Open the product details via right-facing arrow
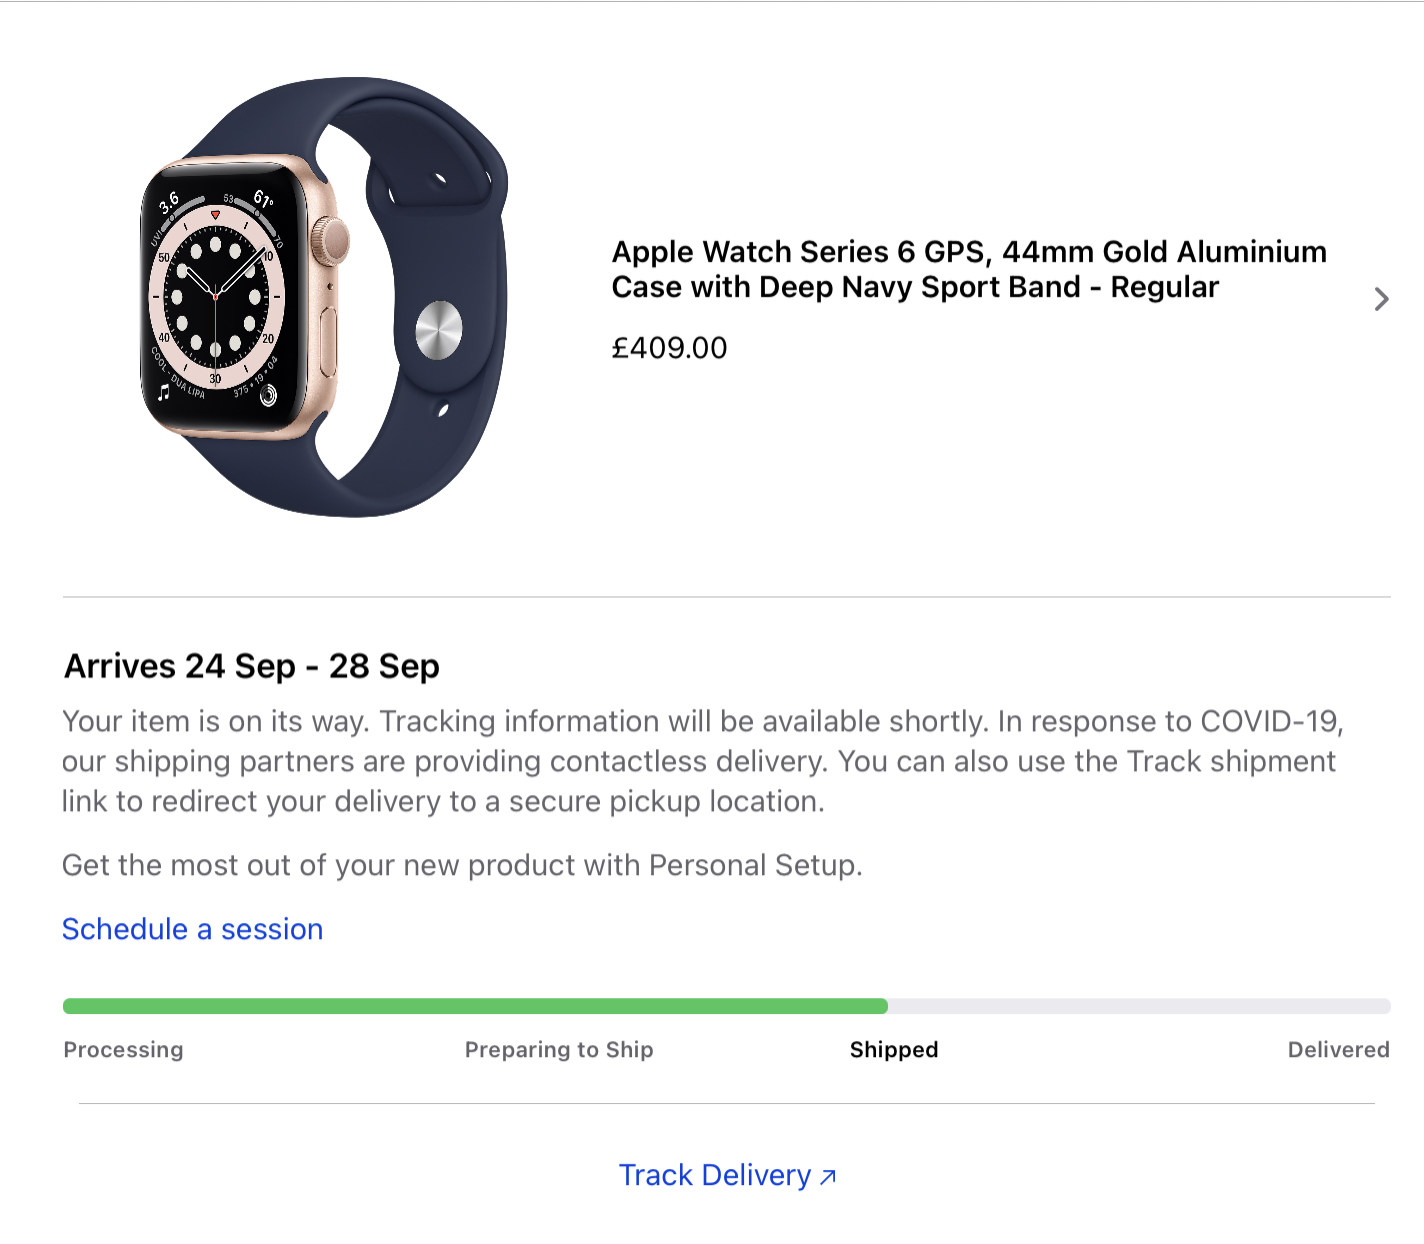 pyautogui.click(x=1381, y=299)
